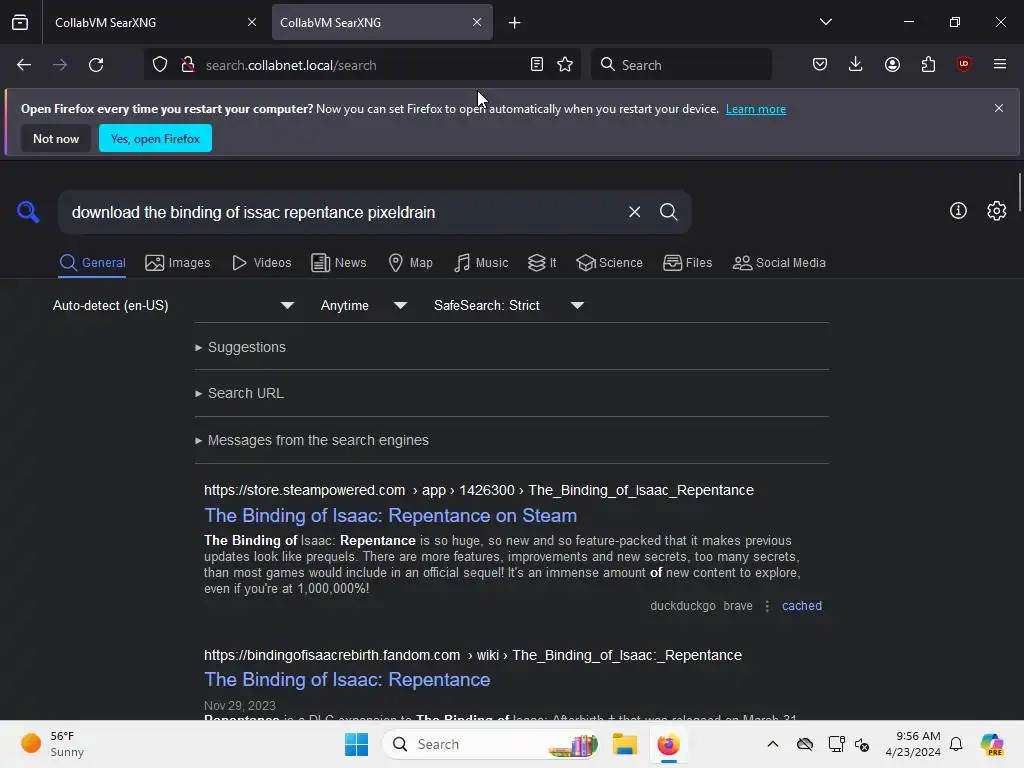Switch to Music search category
Viewport: 1024px width, 768px height.
[x=481, y=263]
